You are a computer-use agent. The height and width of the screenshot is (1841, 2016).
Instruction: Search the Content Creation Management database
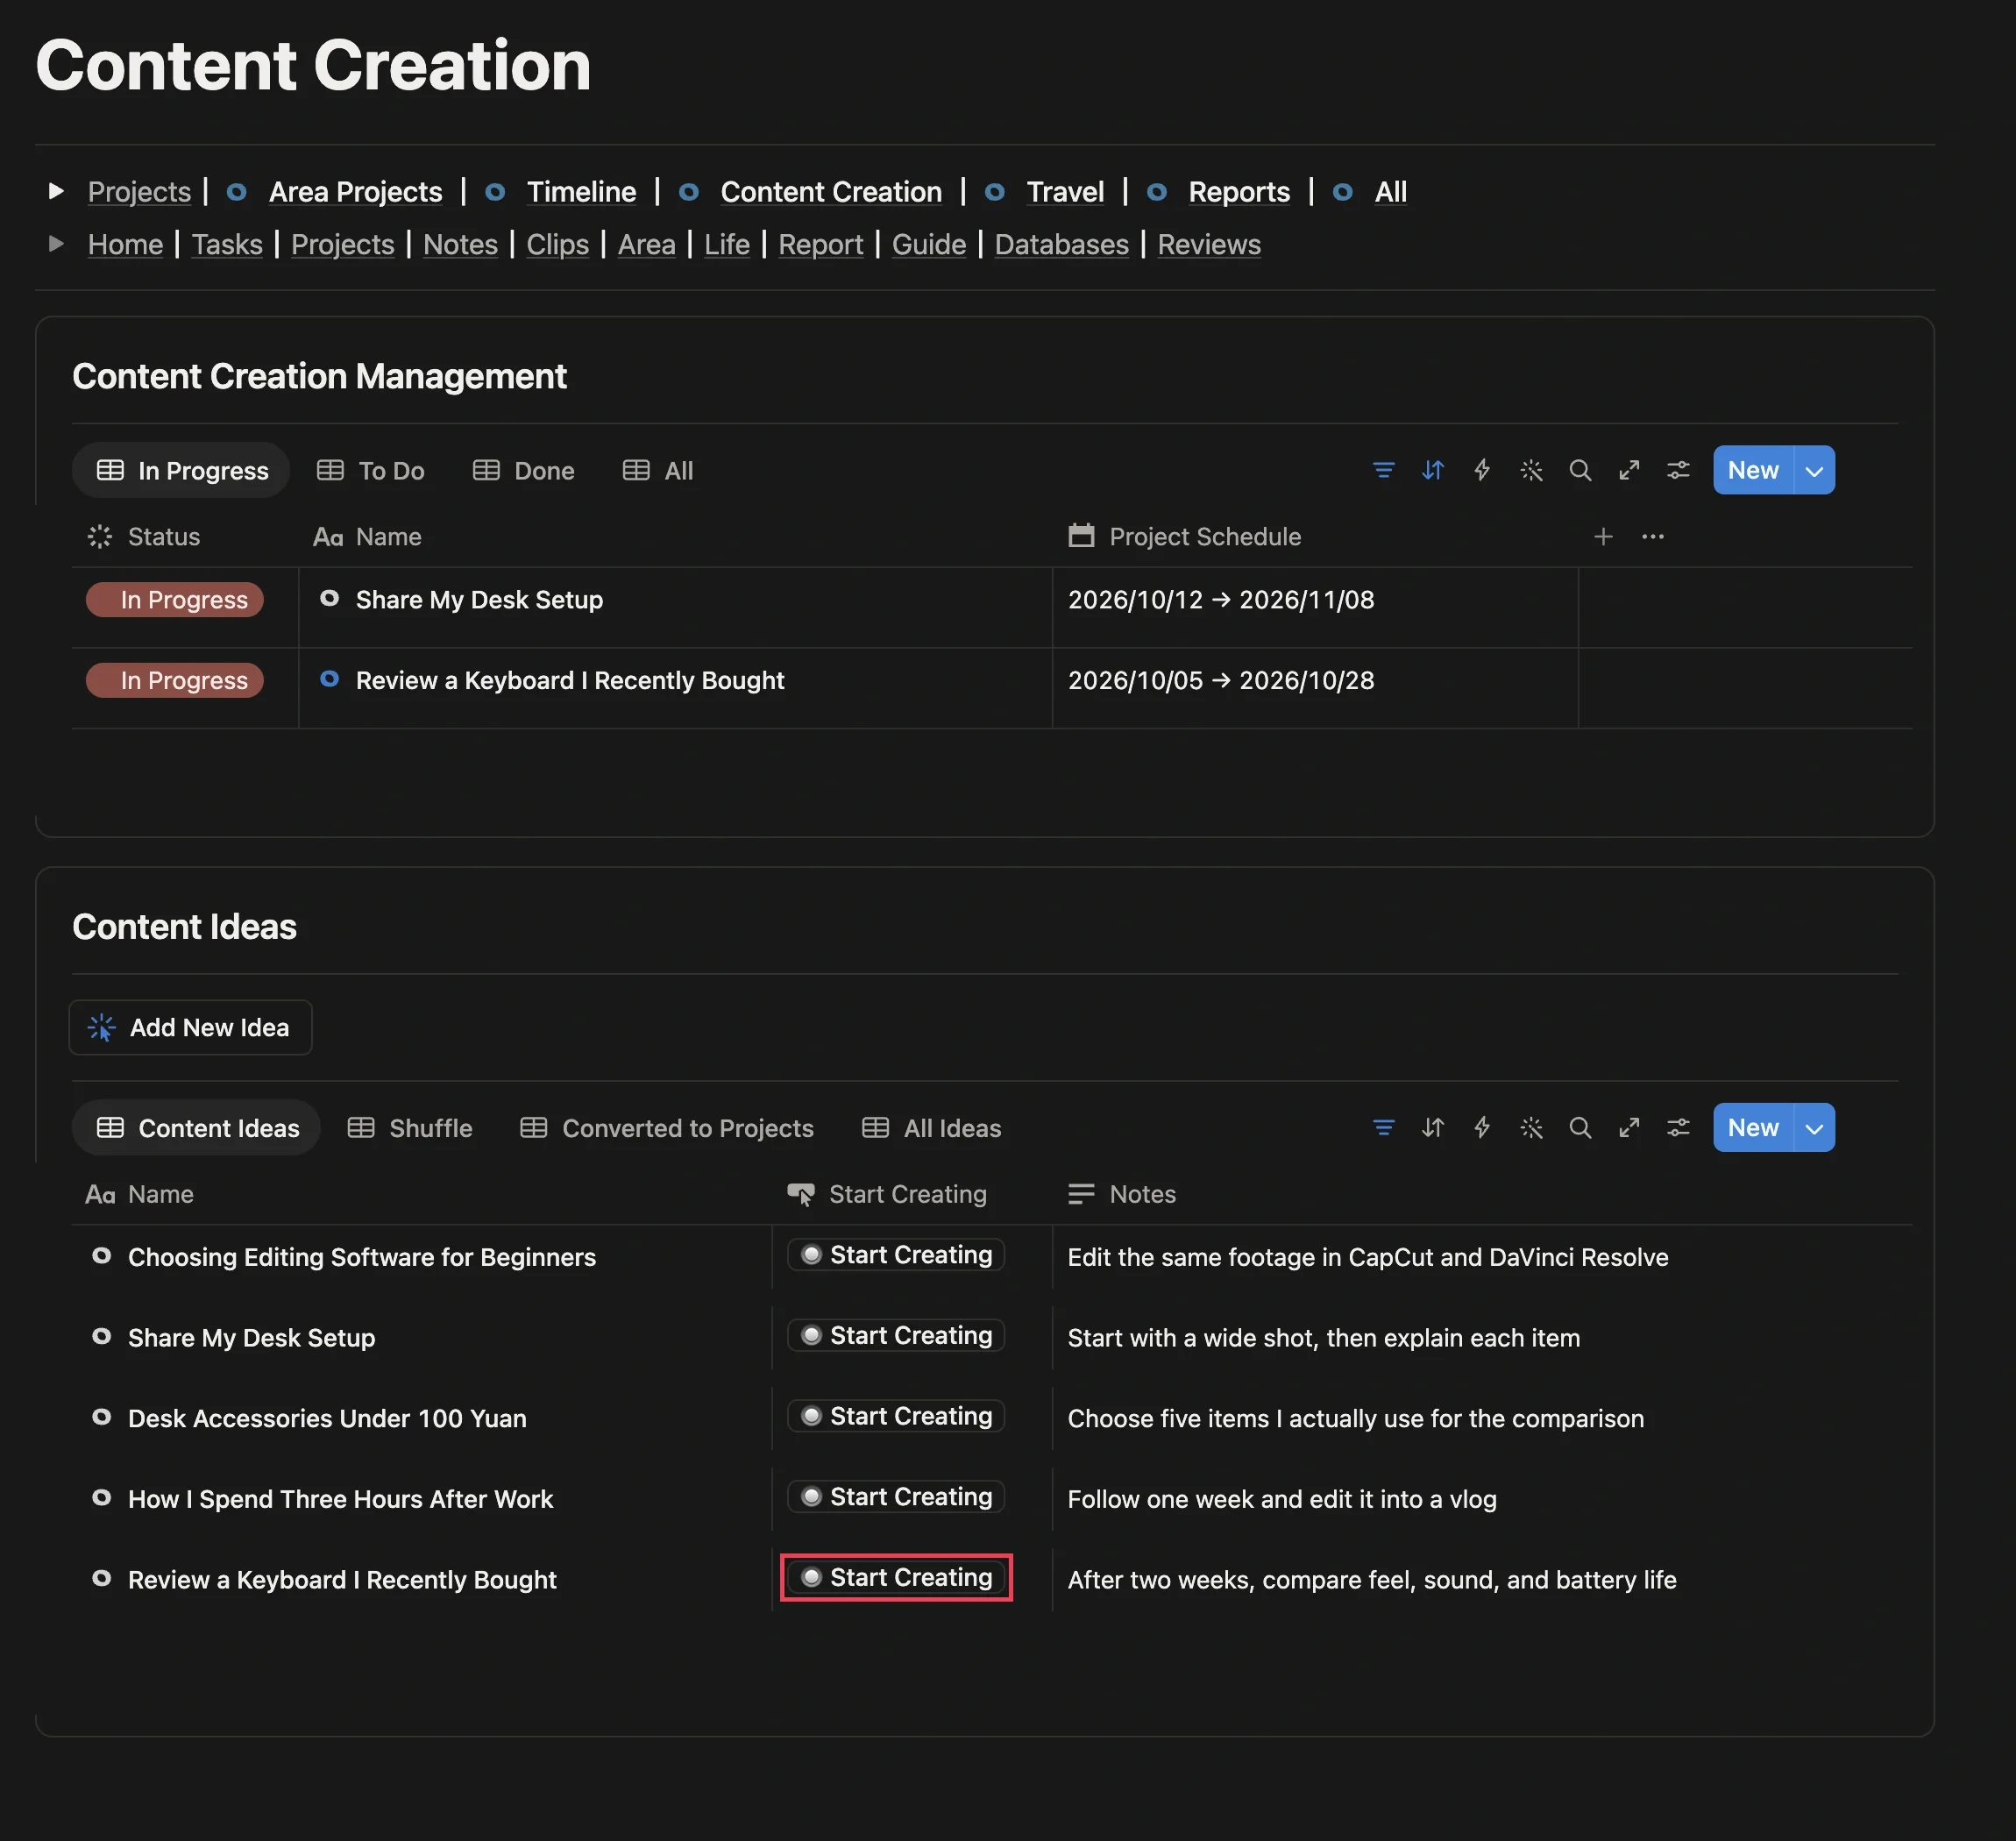[x=1580, y=470]
